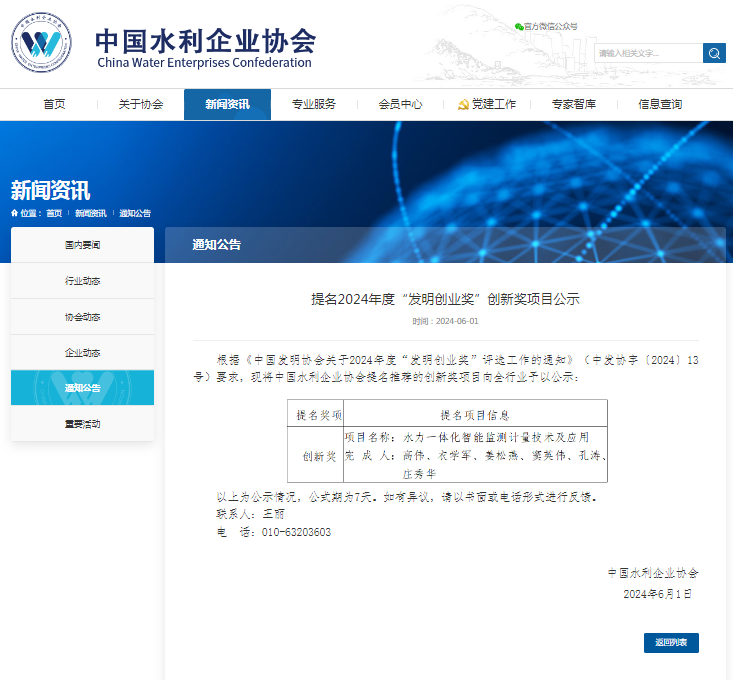Focus the search text input field

(648, 53)
